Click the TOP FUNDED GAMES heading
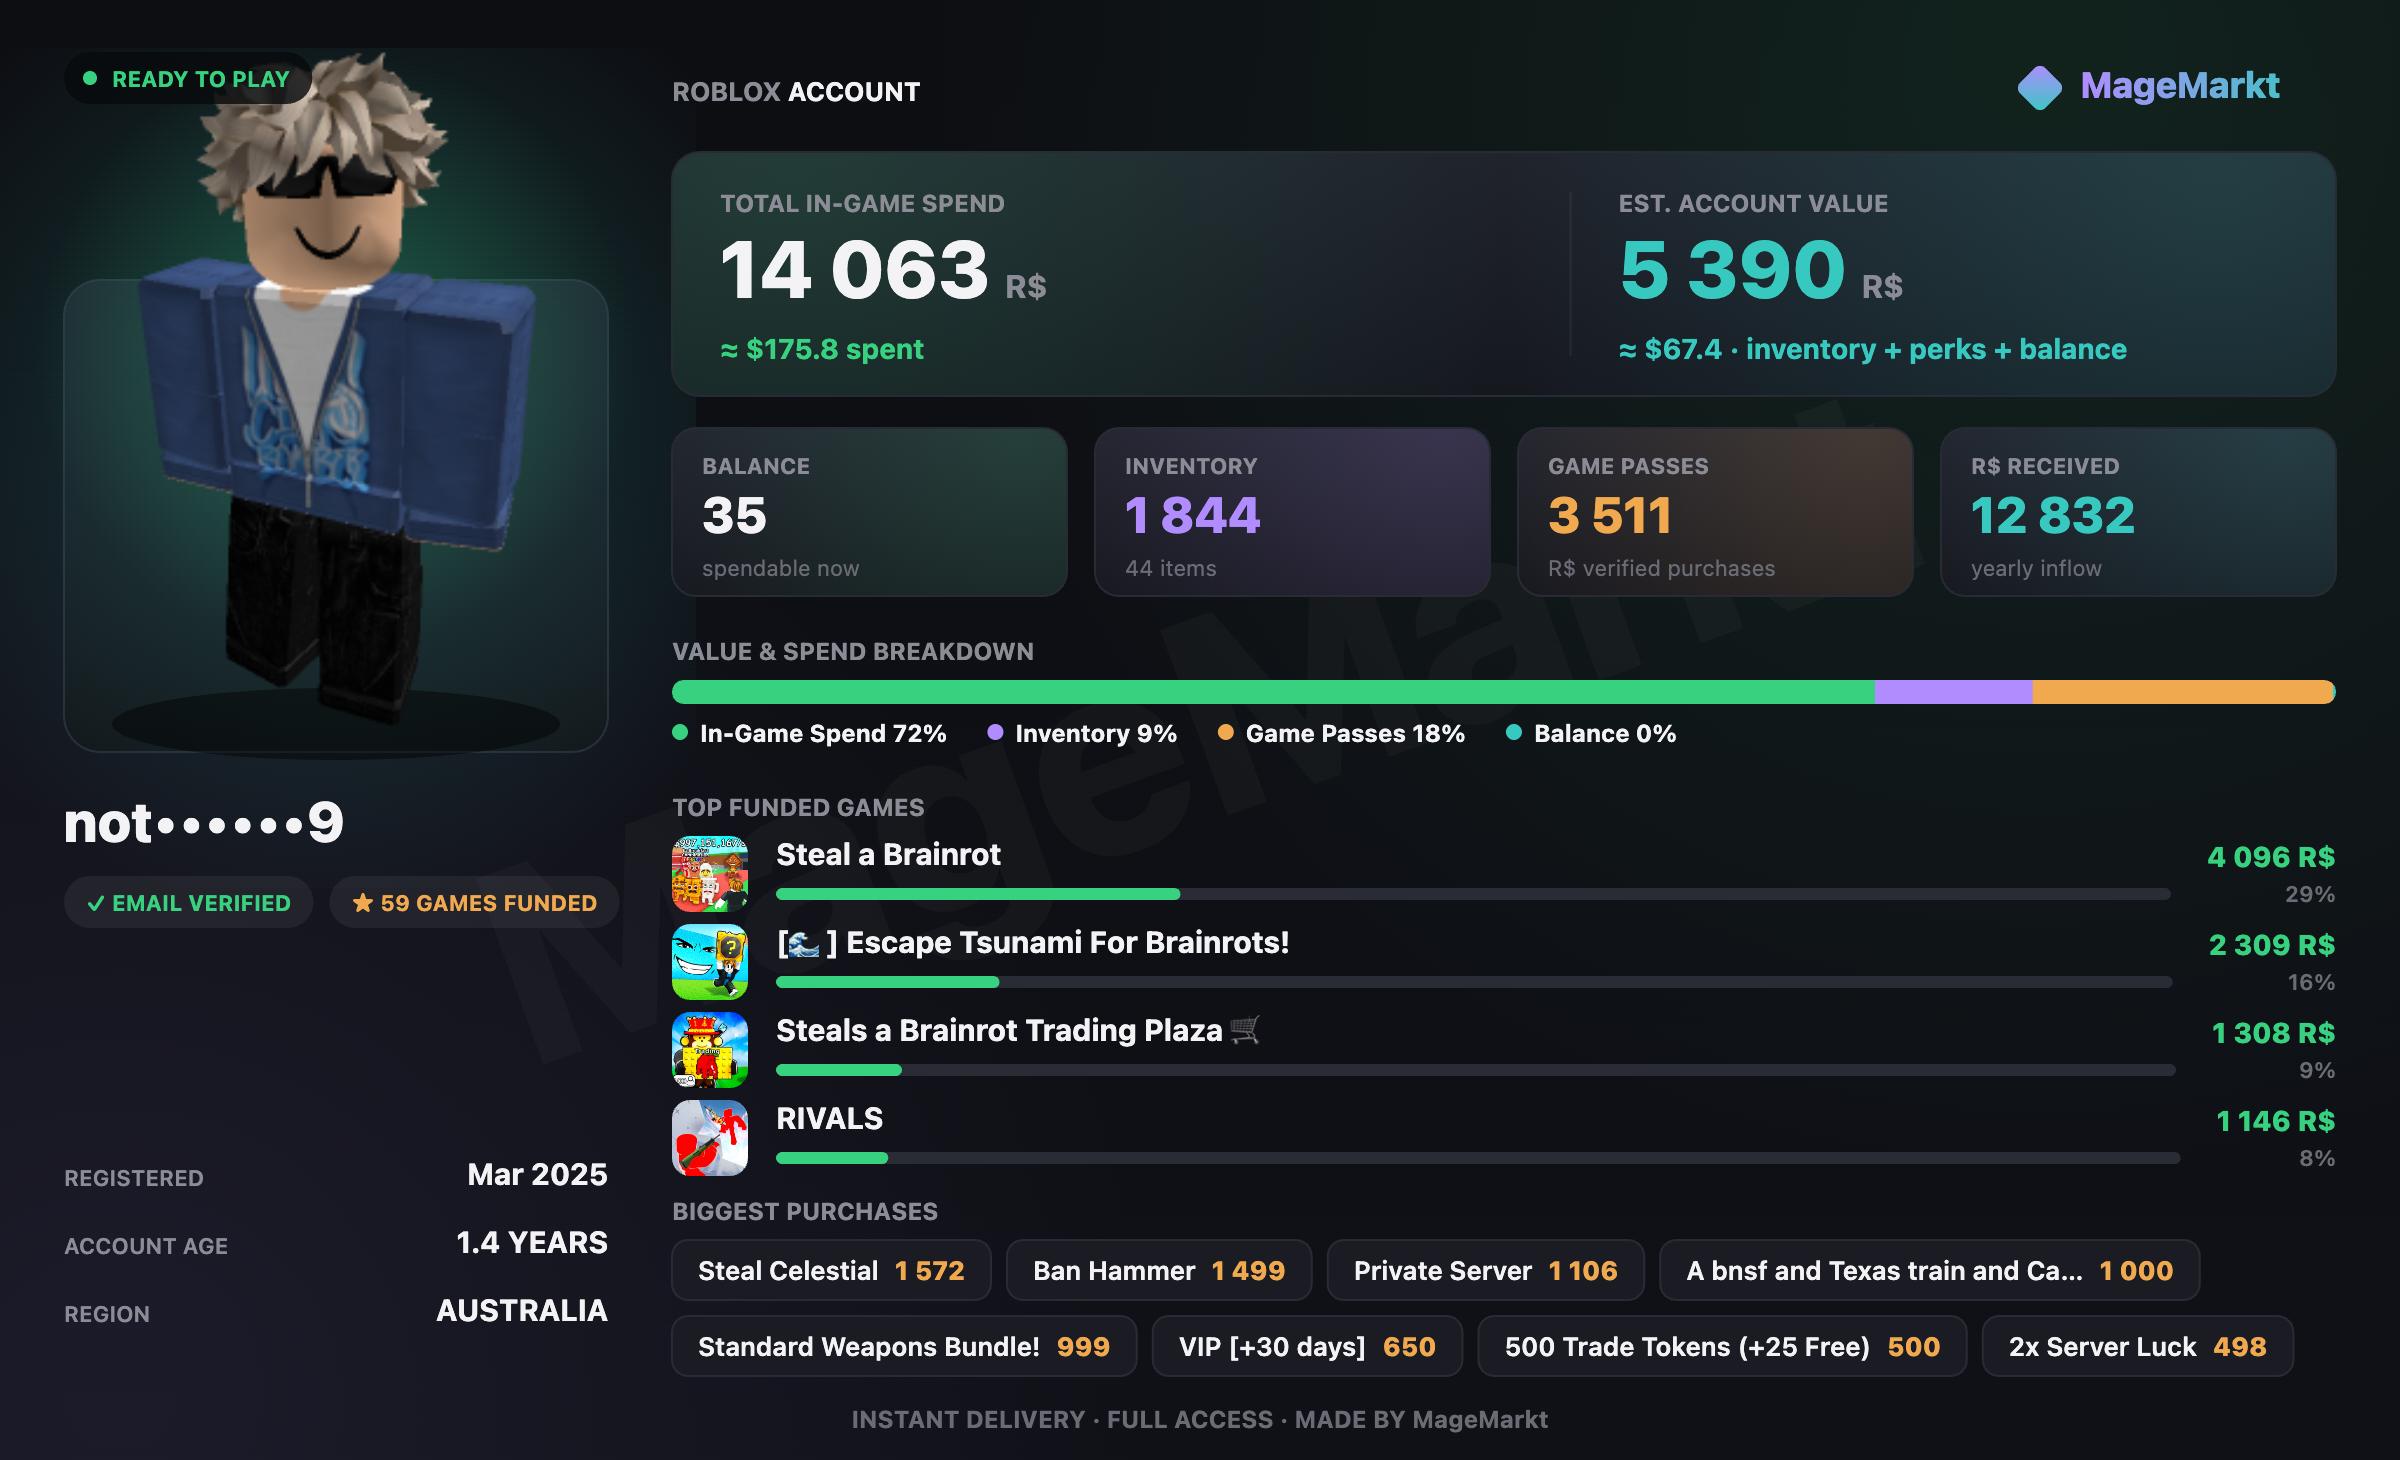Image resolution: width=2400 pixels, height=1460 pixels. pyautogui.click(x=798, y=807)
